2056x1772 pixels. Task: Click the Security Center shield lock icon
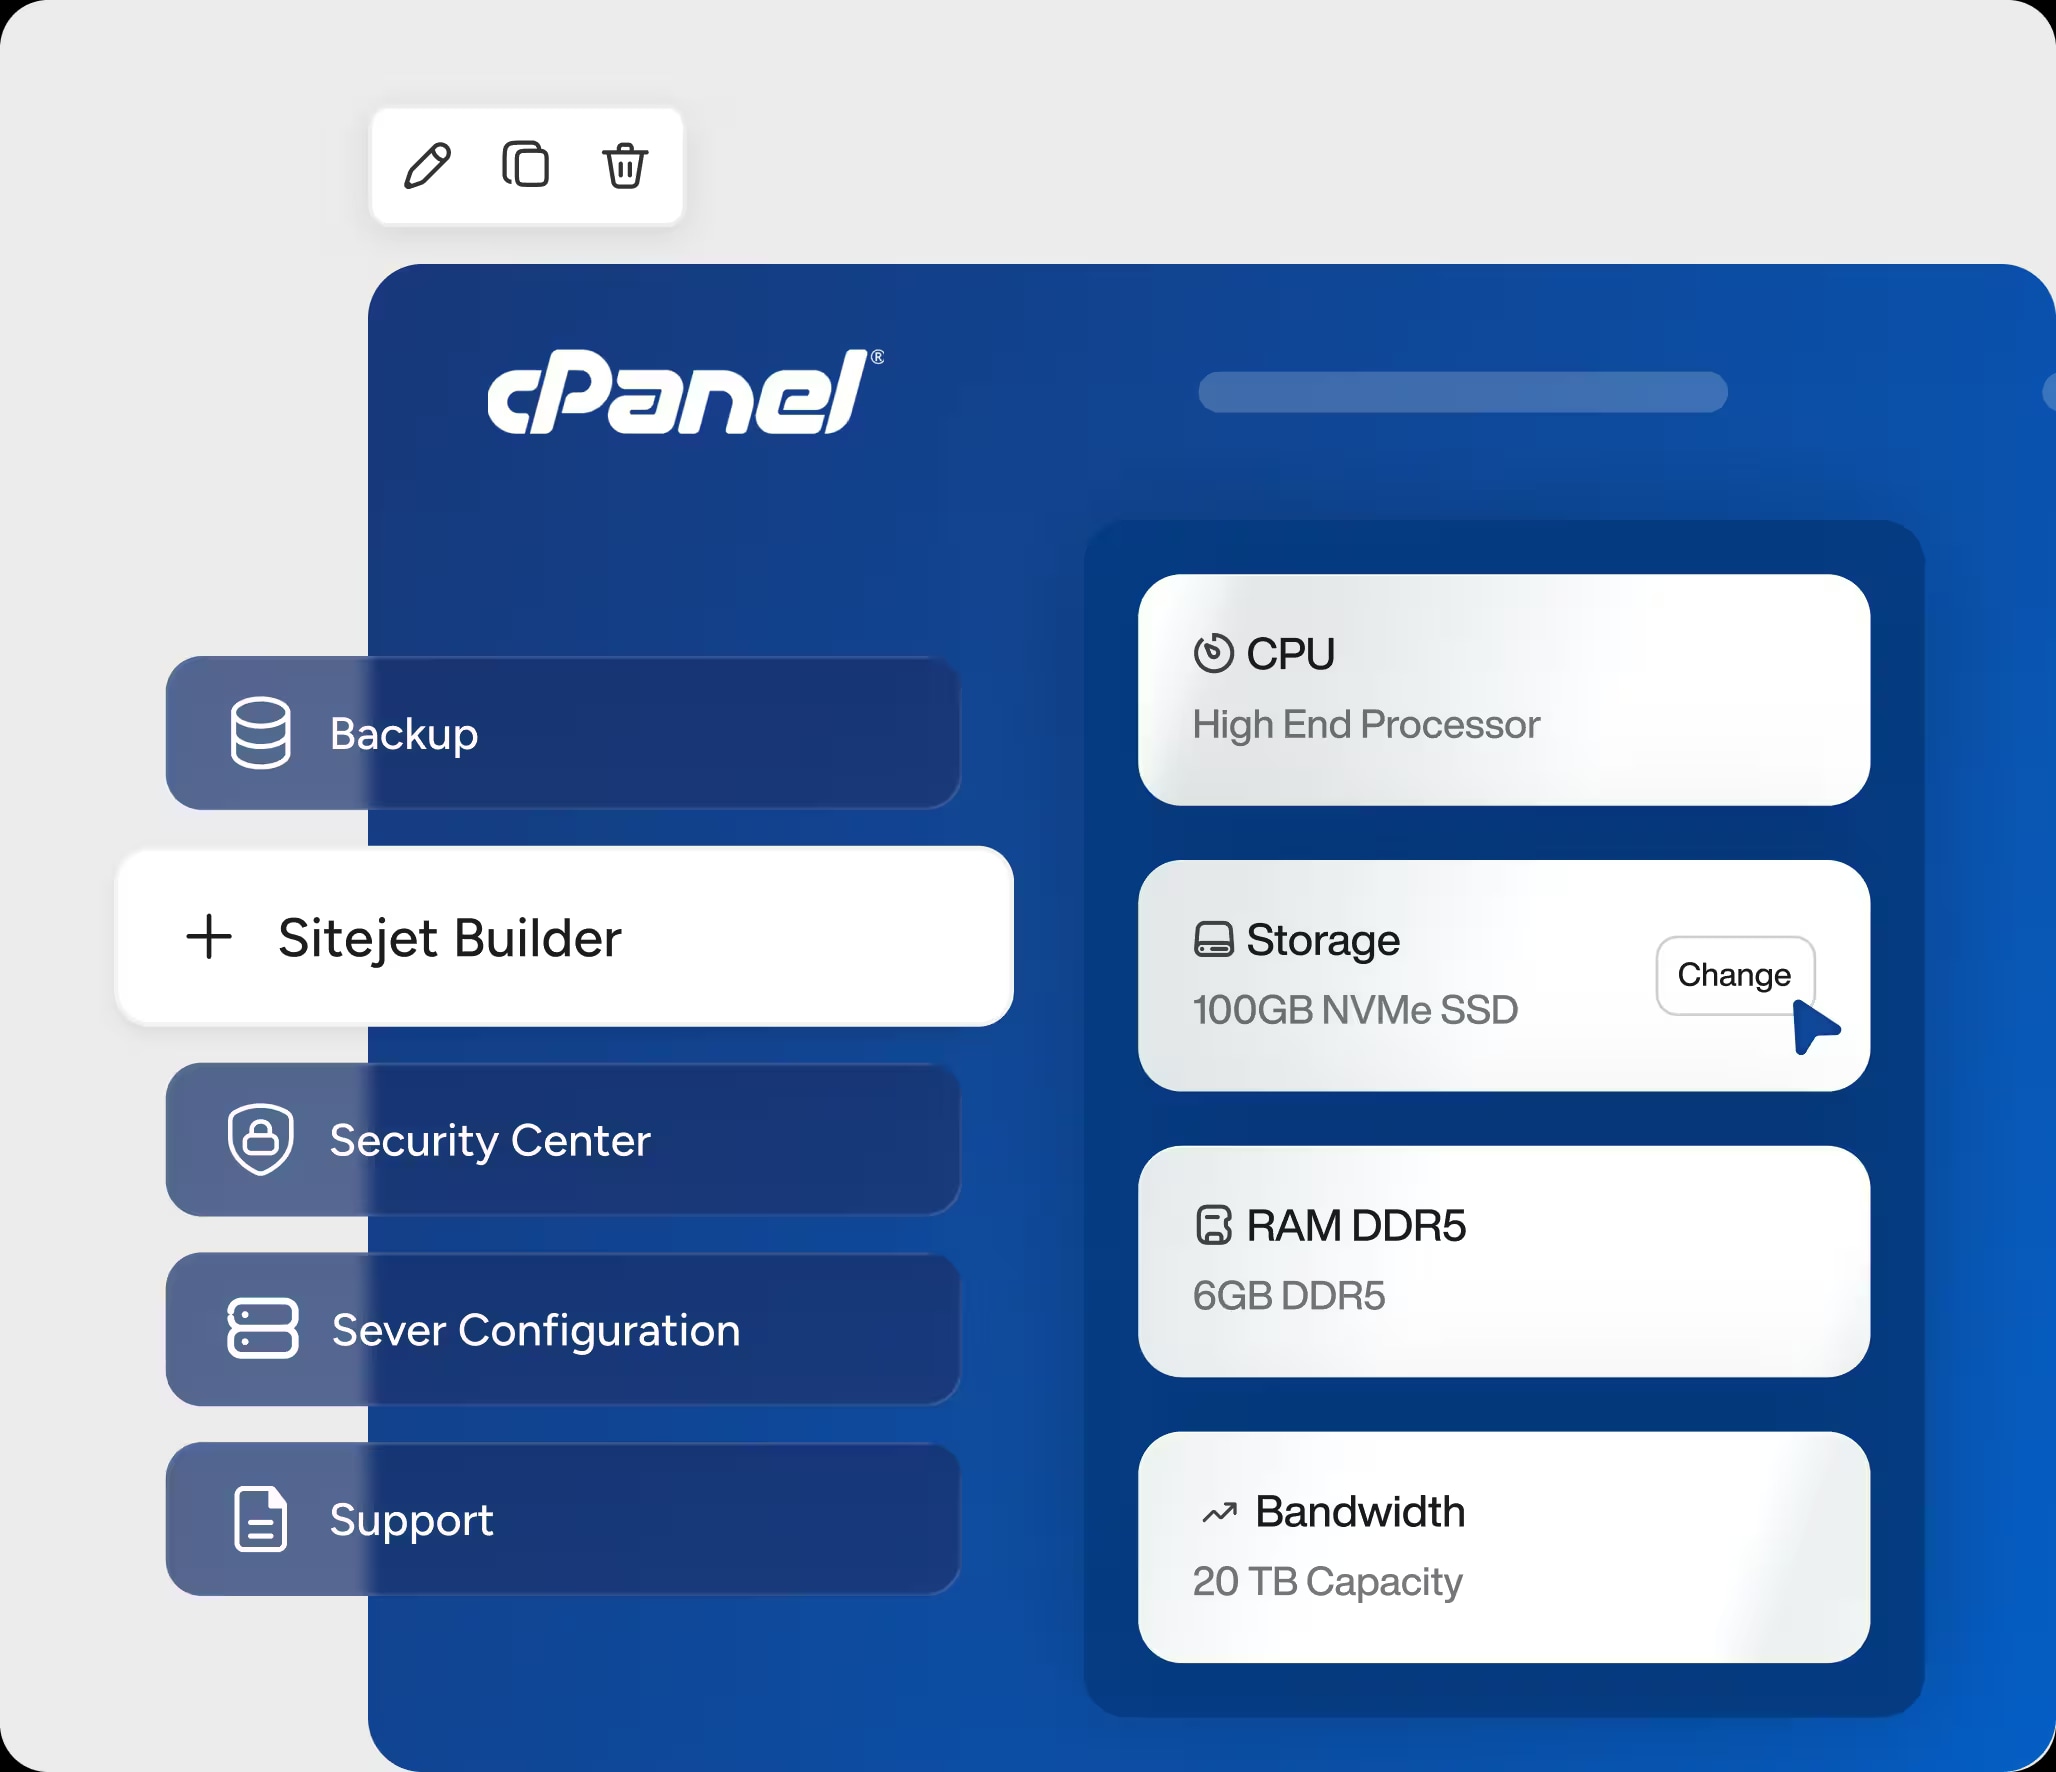point(261,1139)
